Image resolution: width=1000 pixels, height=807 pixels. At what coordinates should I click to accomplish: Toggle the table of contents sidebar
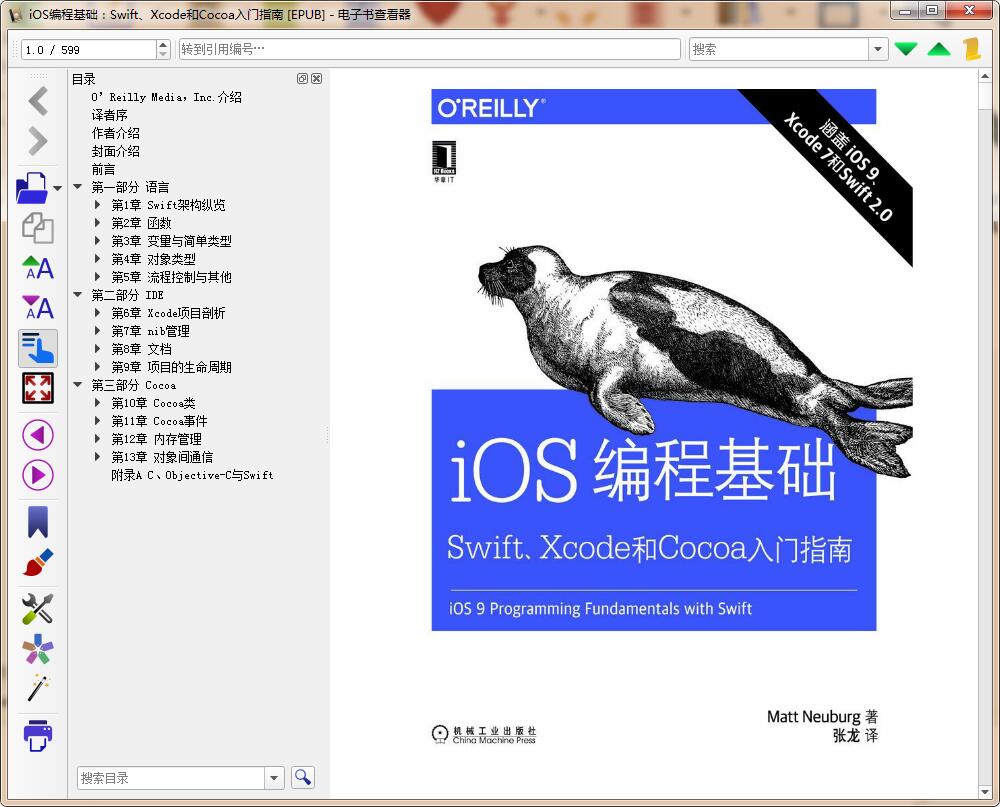(37, 348)
